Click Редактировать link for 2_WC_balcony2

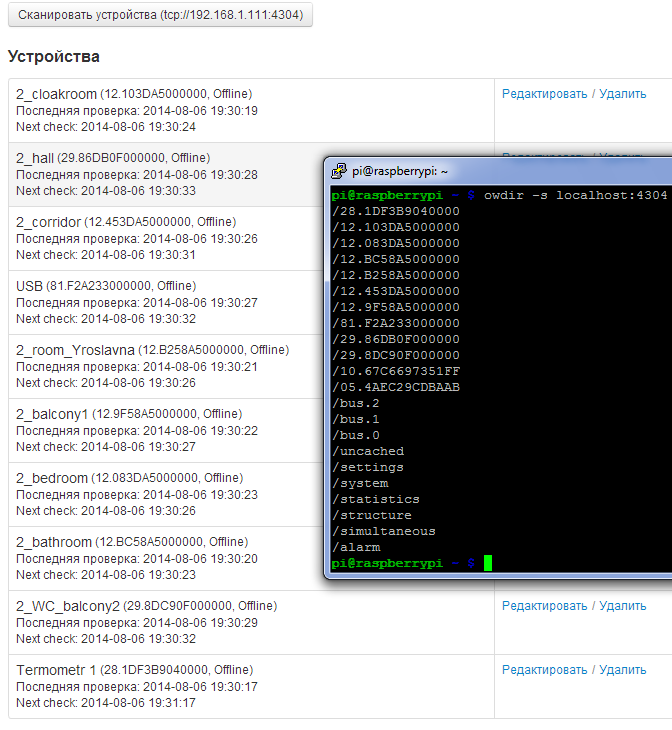544,606
